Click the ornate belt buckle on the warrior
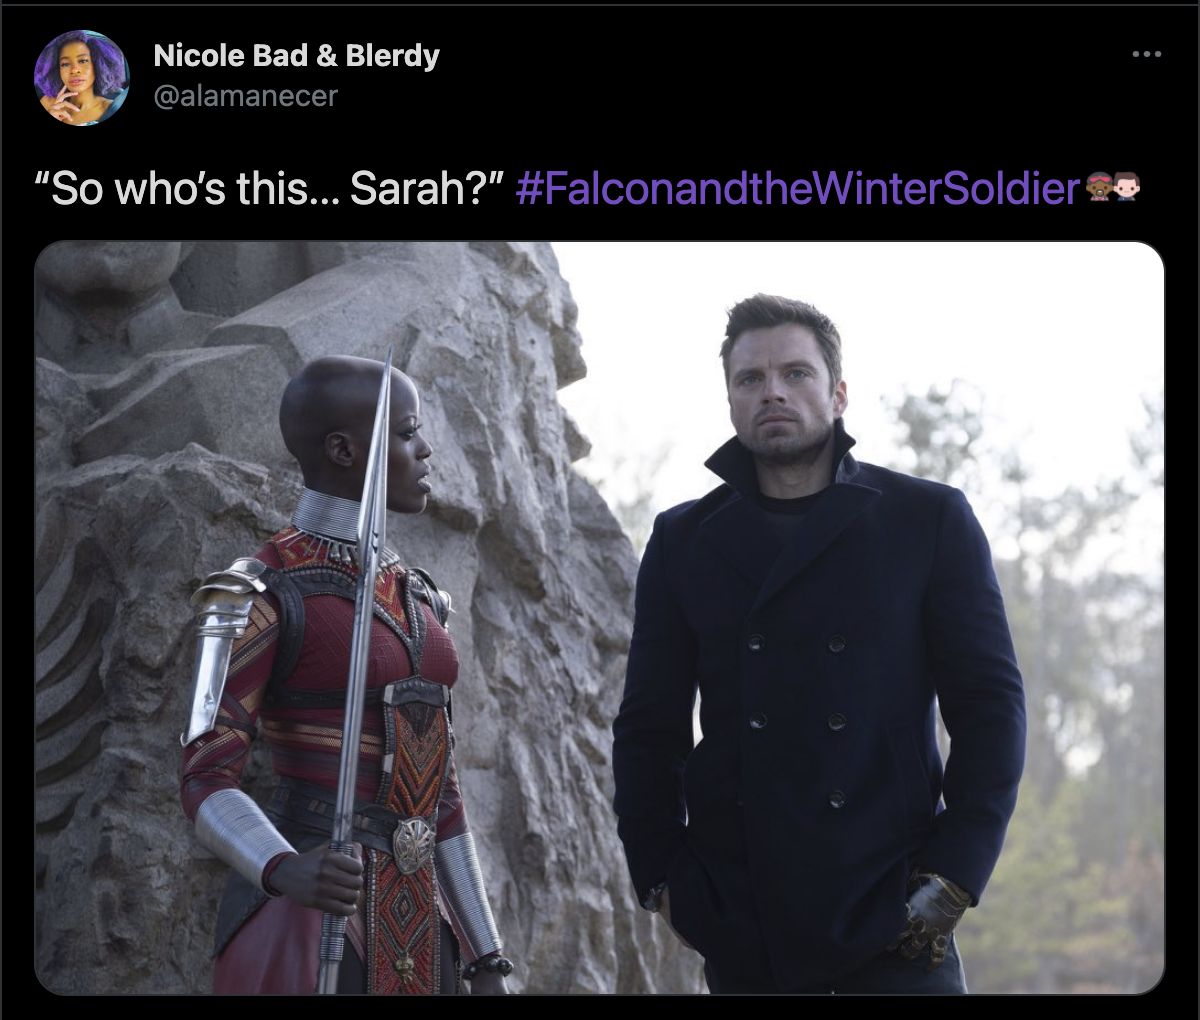 coord(413,845)
